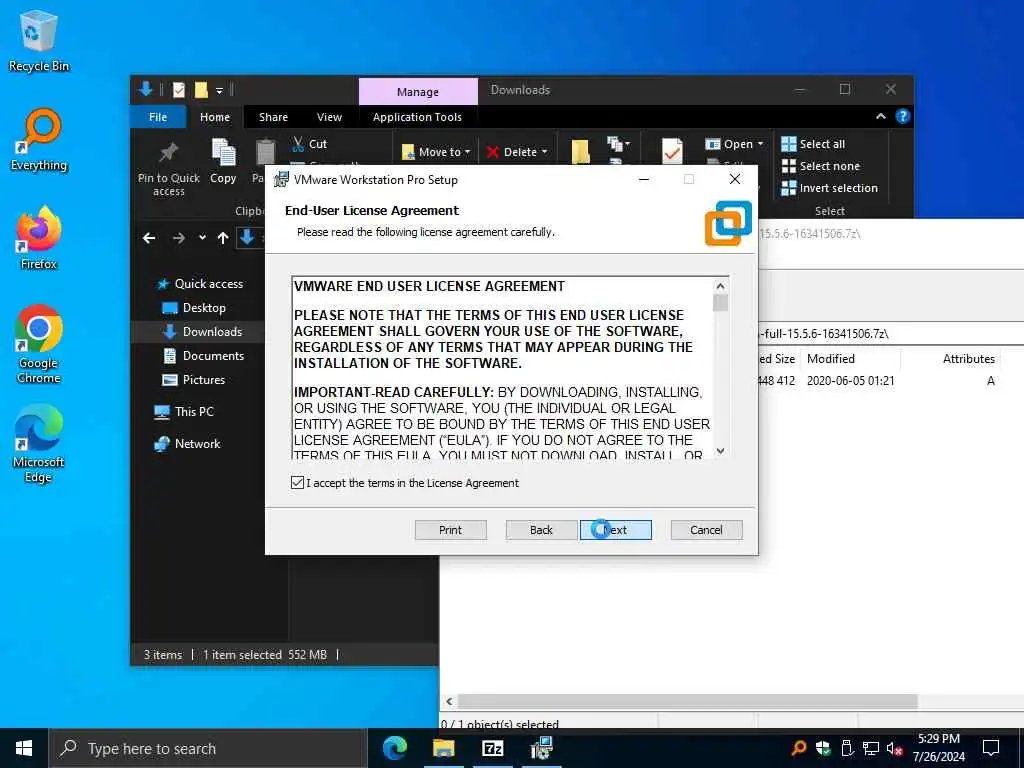
Task: Open Everything desktop shortcut
Action: click(39, 140)
